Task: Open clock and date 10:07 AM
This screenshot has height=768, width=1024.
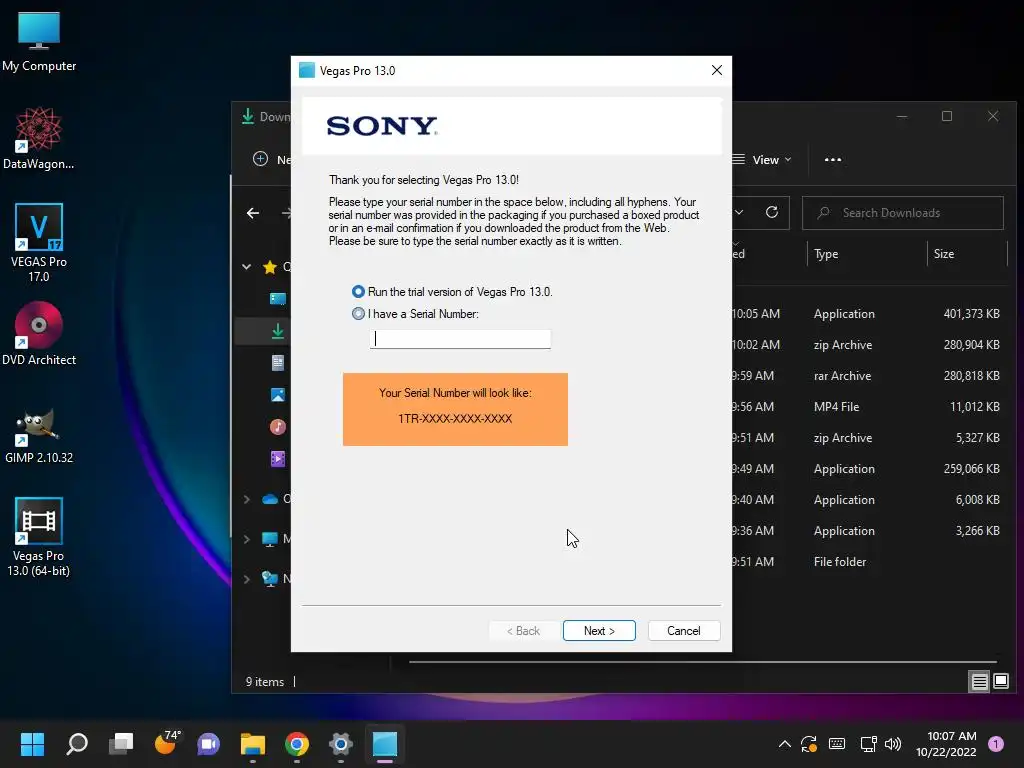Action: [x=945, y=744]
